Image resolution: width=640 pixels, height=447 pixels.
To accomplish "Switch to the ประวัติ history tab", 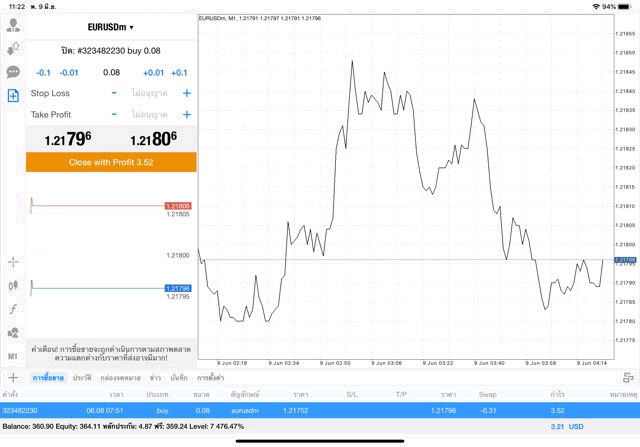I will [82, 378].
